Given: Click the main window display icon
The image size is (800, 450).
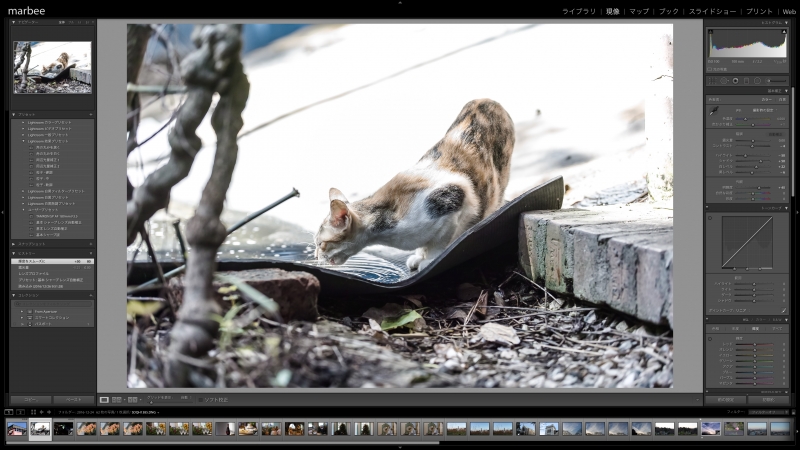Looking at the screenshot, I should [x=9, y=411].
